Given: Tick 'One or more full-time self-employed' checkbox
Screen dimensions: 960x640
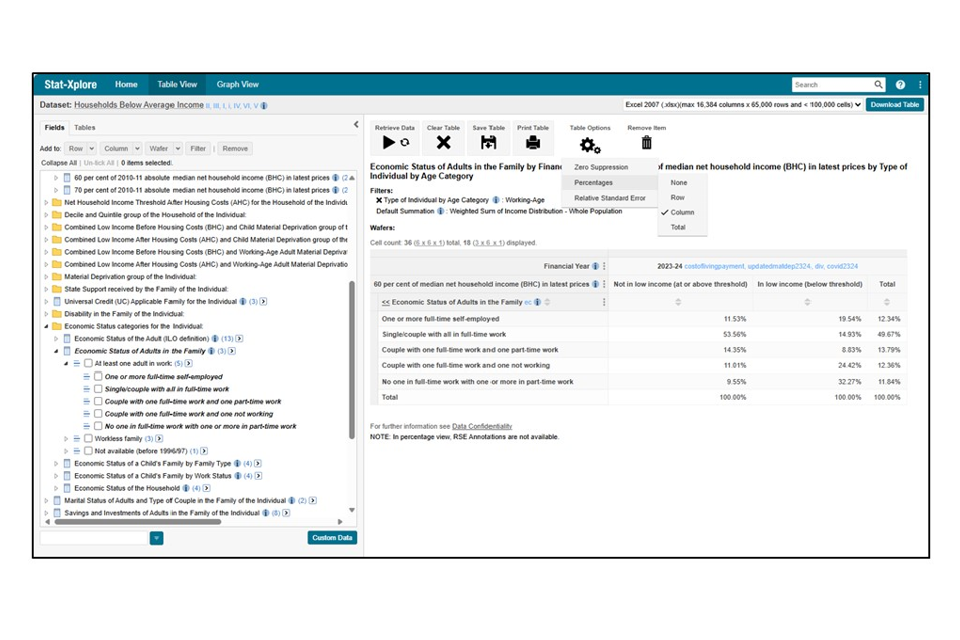Looking at the screenshot, I should 98,377.
